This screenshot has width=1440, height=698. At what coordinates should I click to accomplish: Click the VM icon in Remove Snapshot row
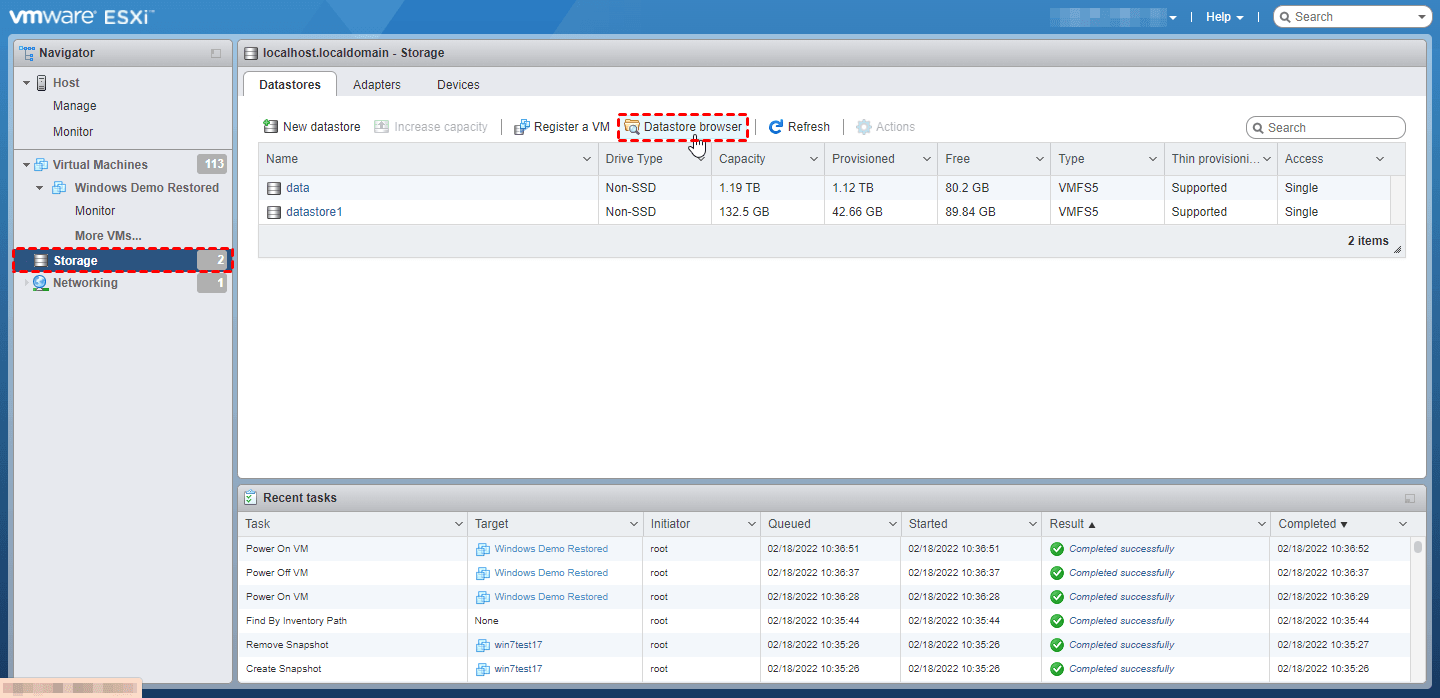[x=483, y=645]
